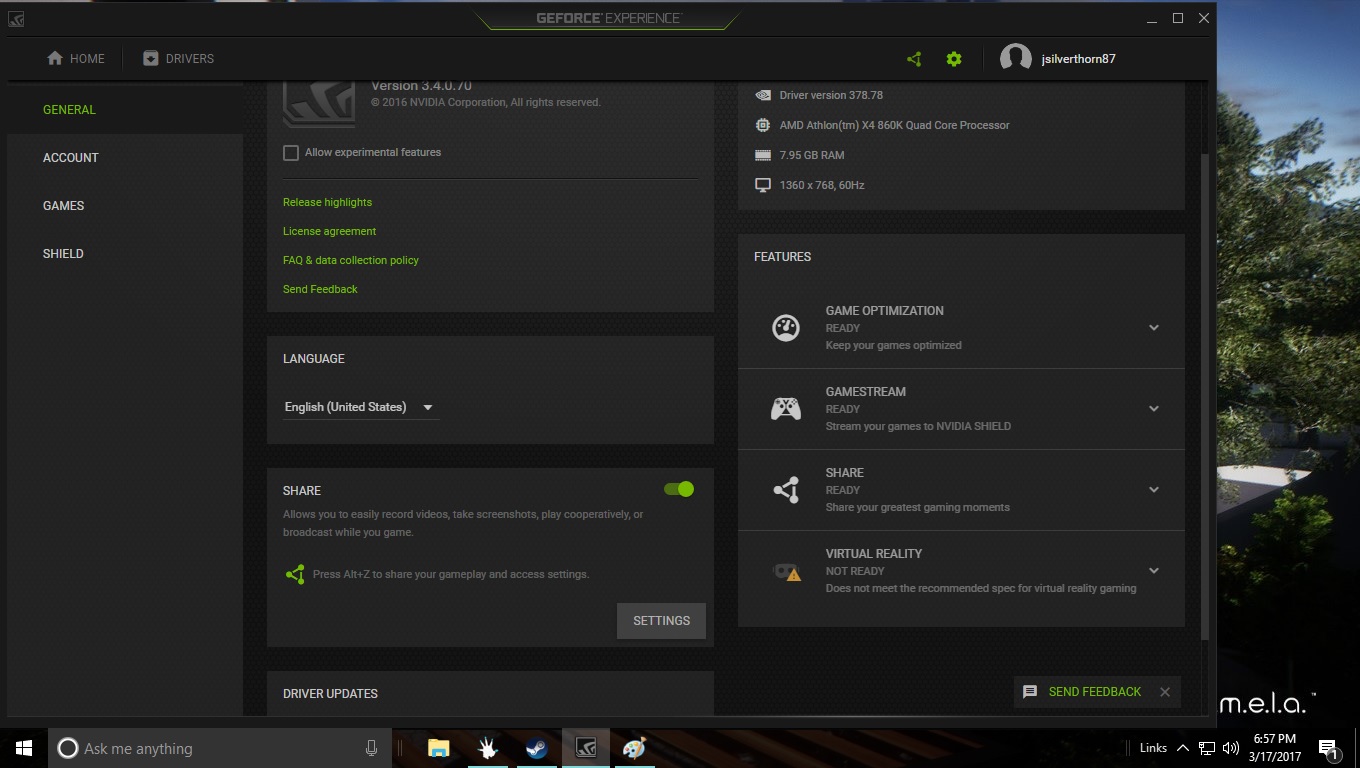Open the English (United States) language dropdown

tap(360, 407)
